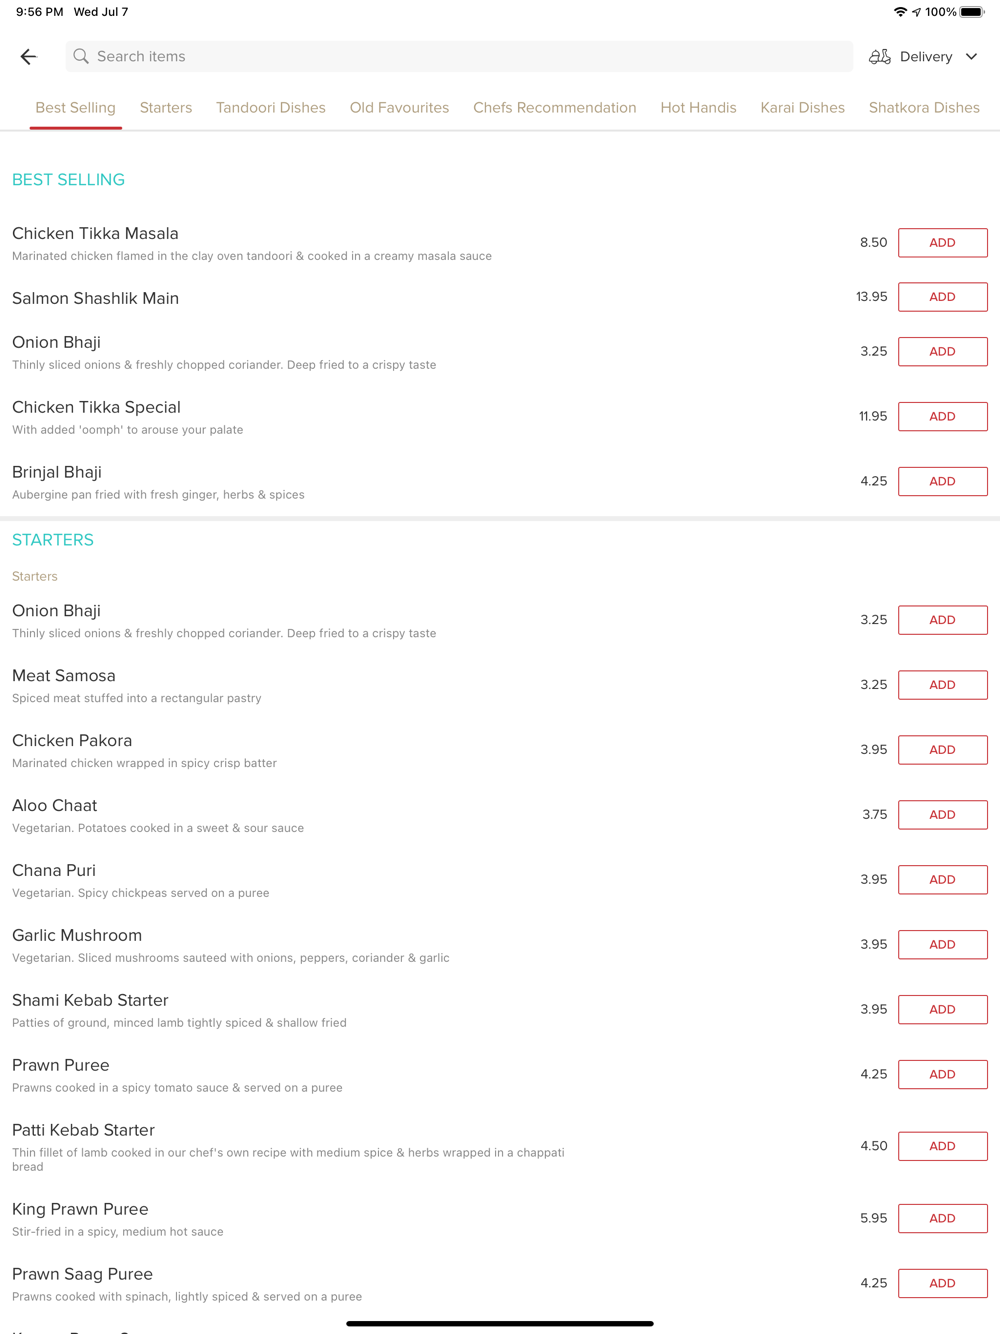Screen dimensions: 1000x1334
Task: Add Chicken Tikka Masala to order
Action: click(x=942, y=243)
